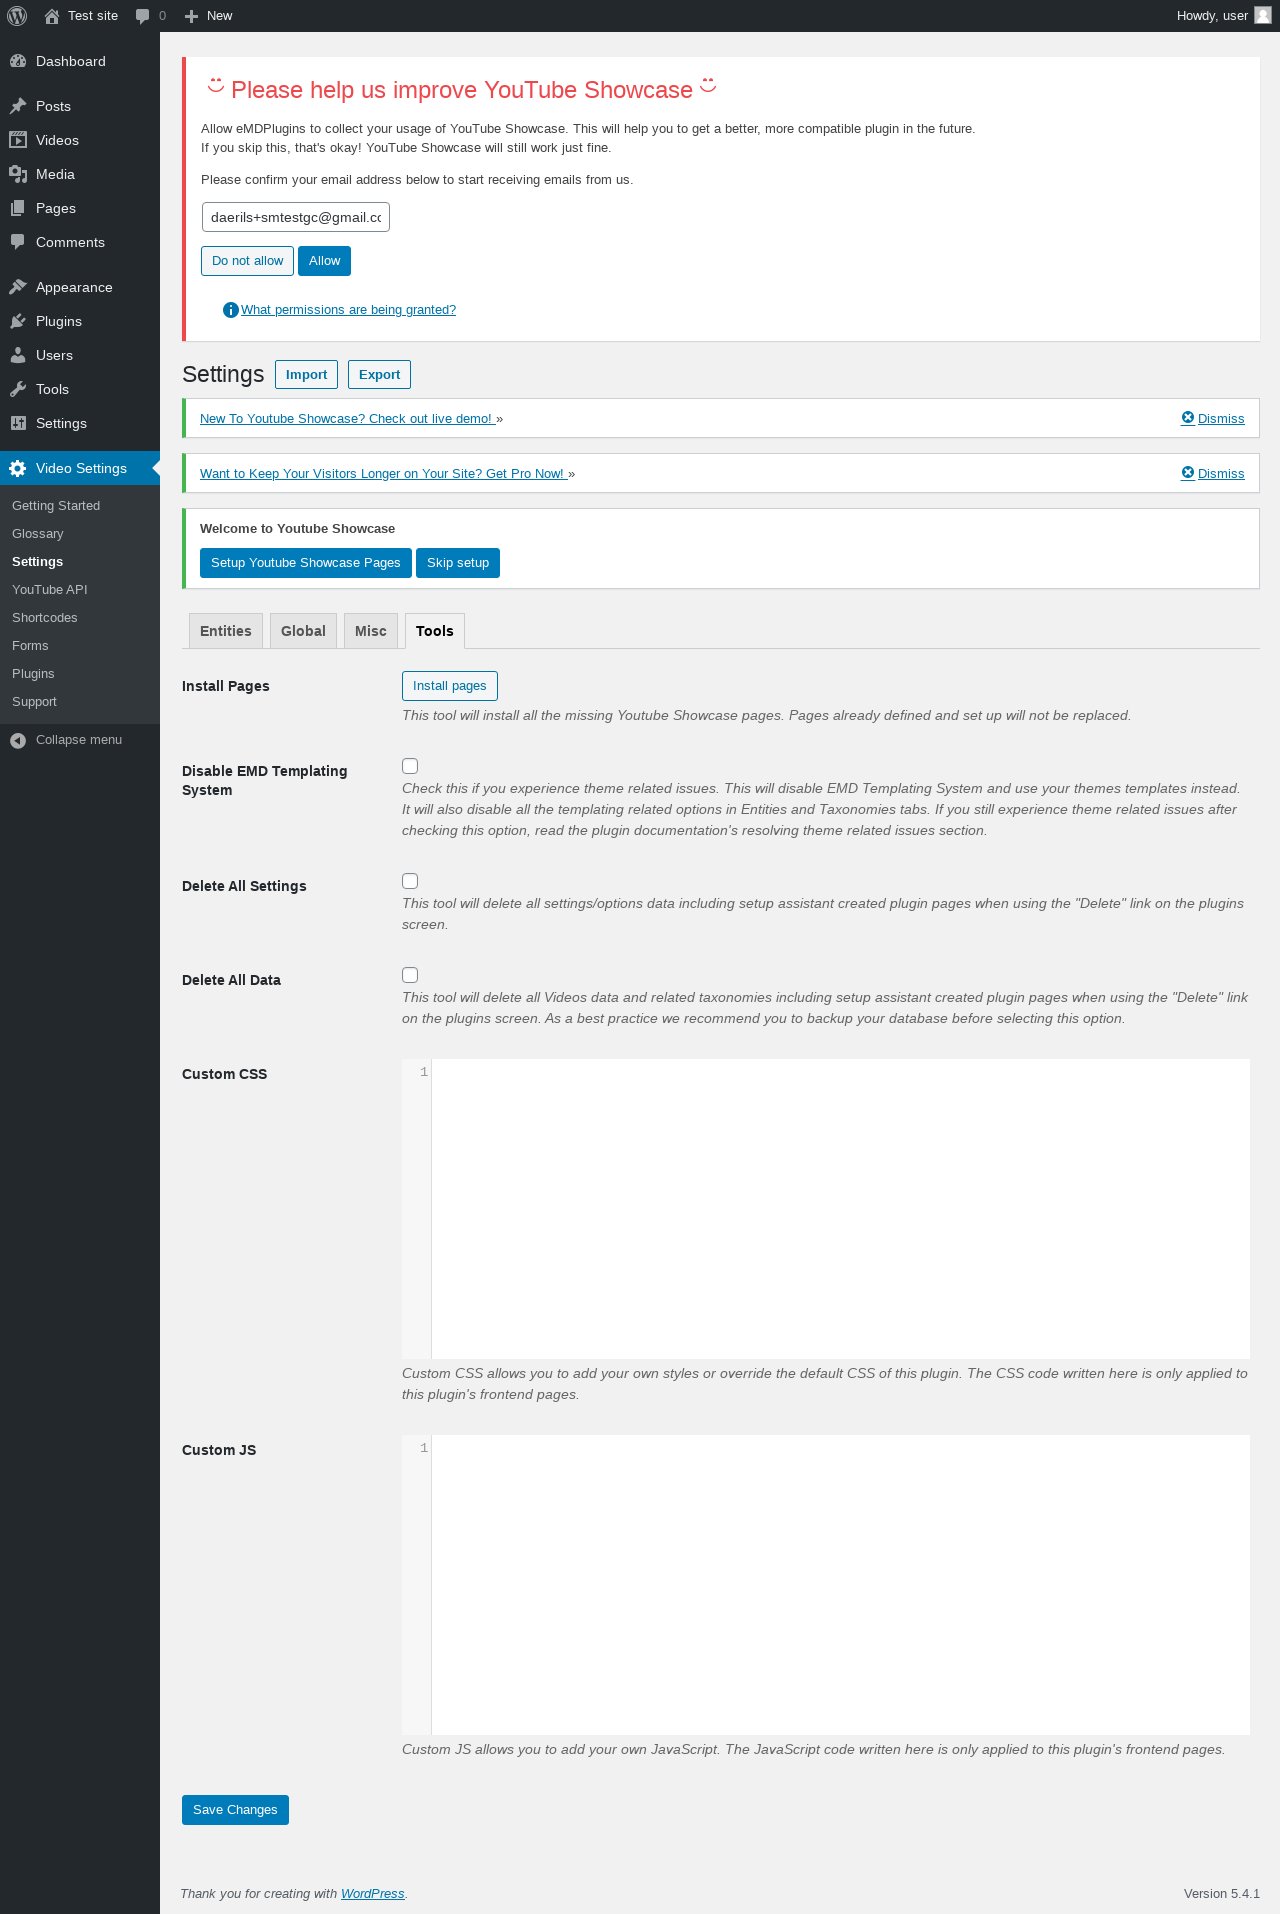
Task: Click the Skip setup button
Action: coord(458,563)
